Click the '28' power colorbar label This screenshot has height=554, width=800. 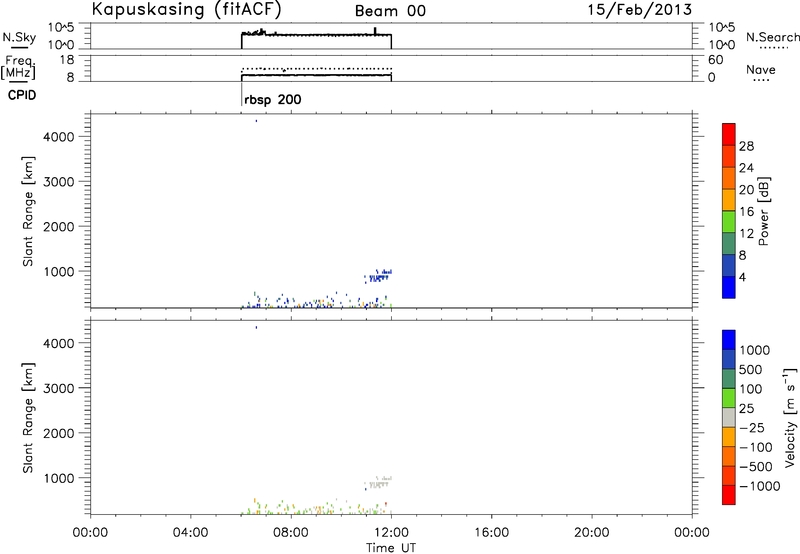click(746, 146)
